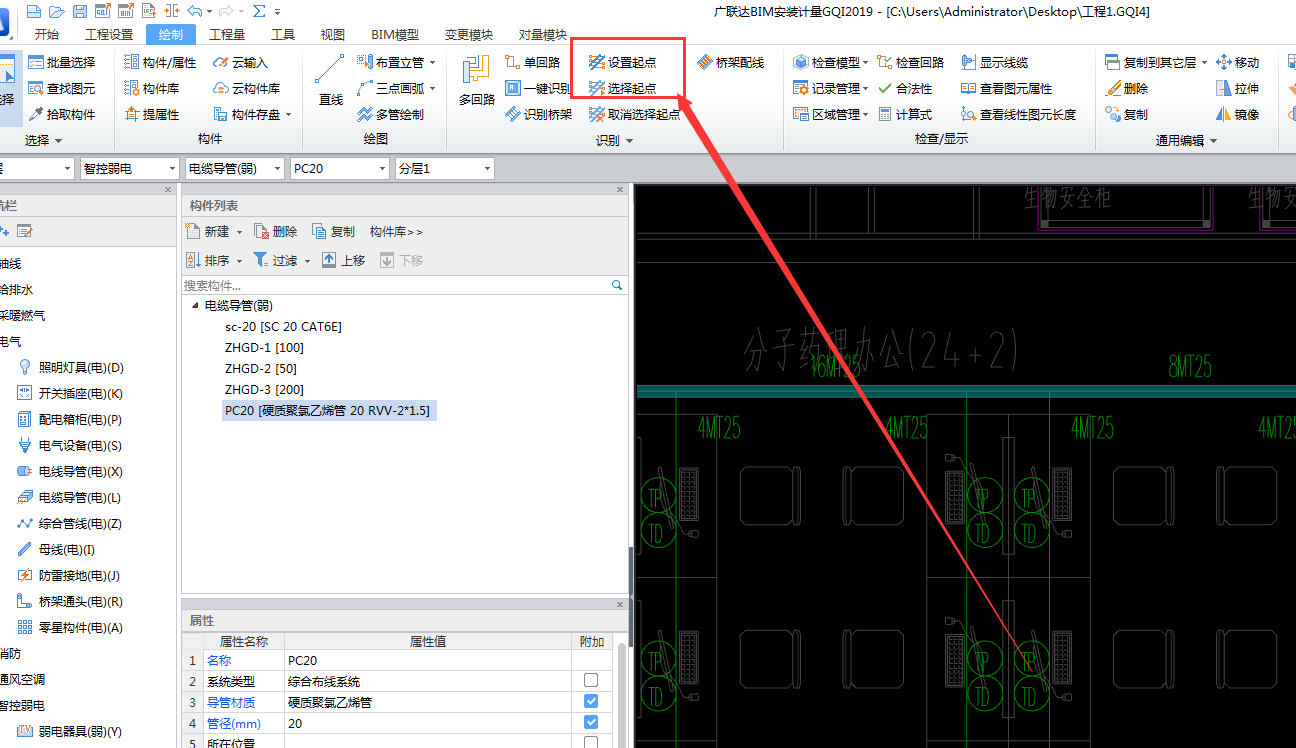Click 复制 in the component list toolbar

coord(333,231)
